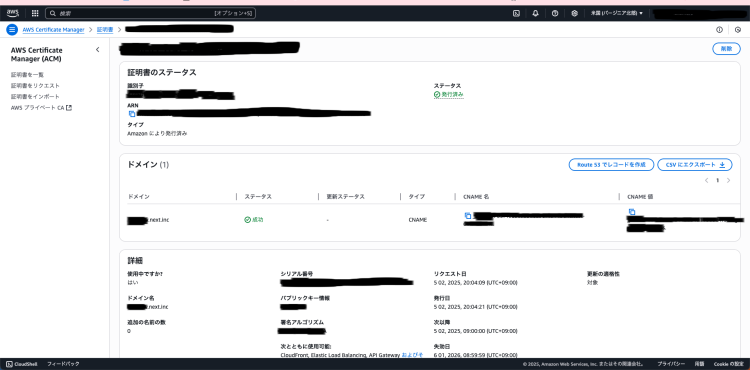Open the region selector dropdown

(x=617, y=13)
